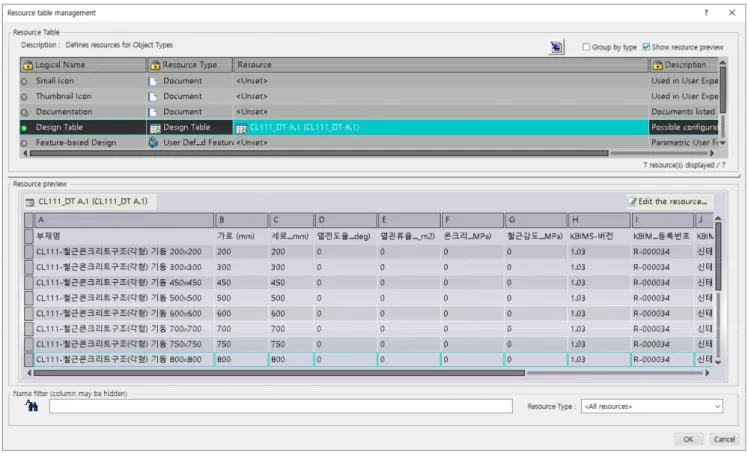Select the Thumbnail Icon row radio indicator
Image resolution: width=748 pixels, height=456 pixels.
(x=24, y=97)
